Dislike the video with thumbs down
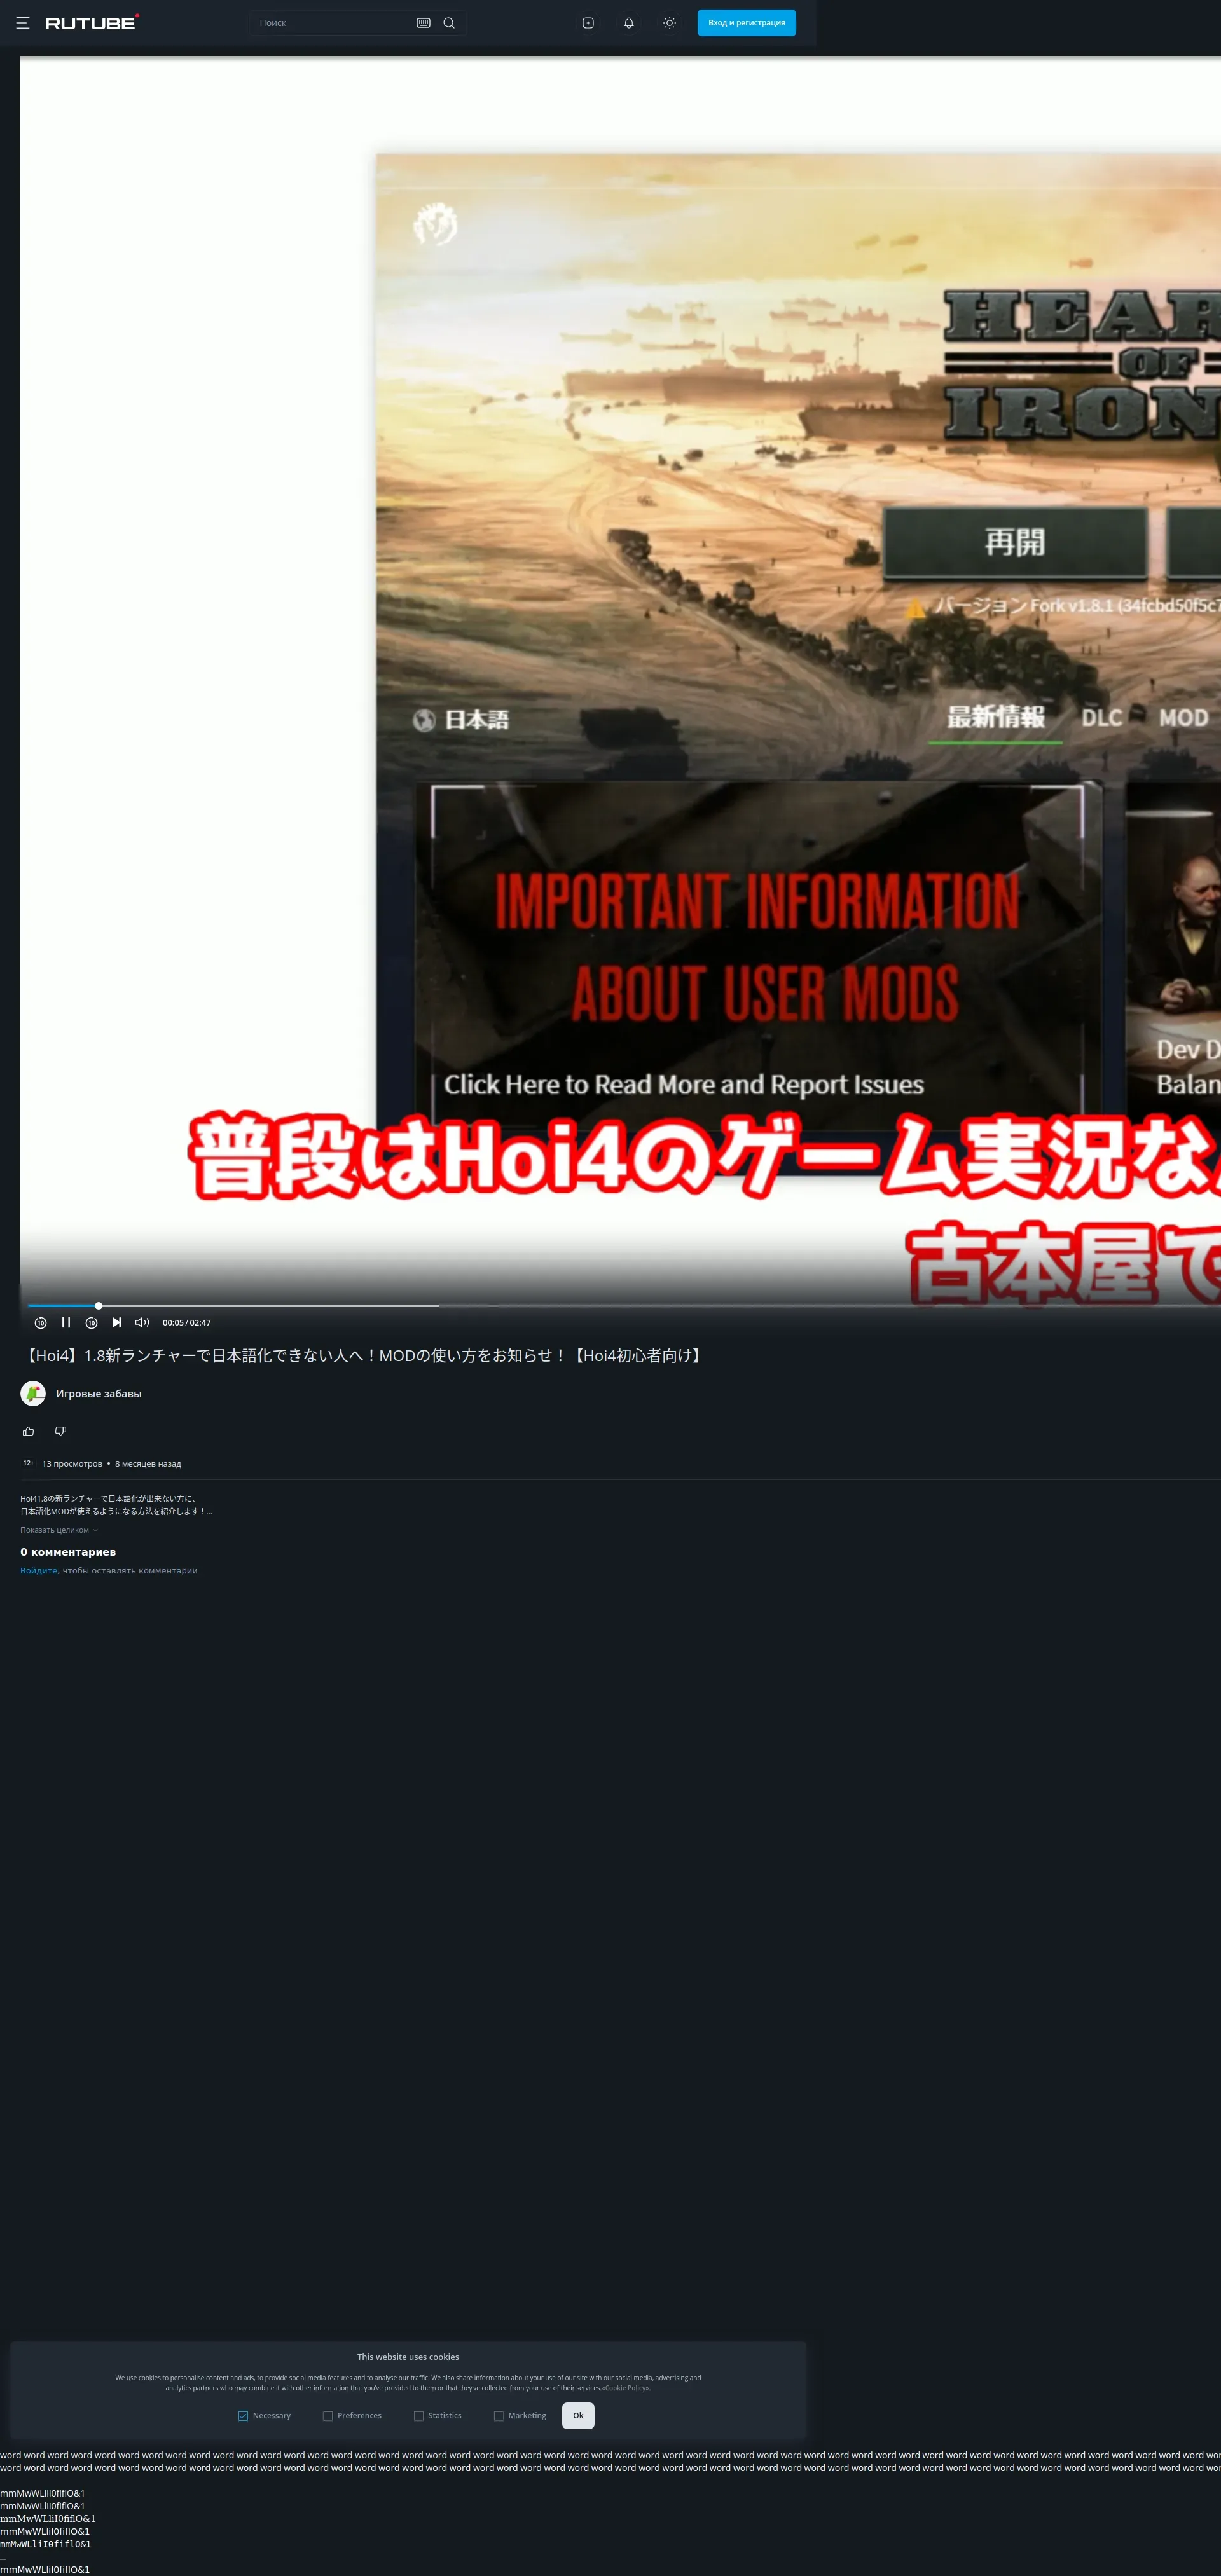The width and height of the screenshot is (1221, 2576). [x=60, y=1431]
